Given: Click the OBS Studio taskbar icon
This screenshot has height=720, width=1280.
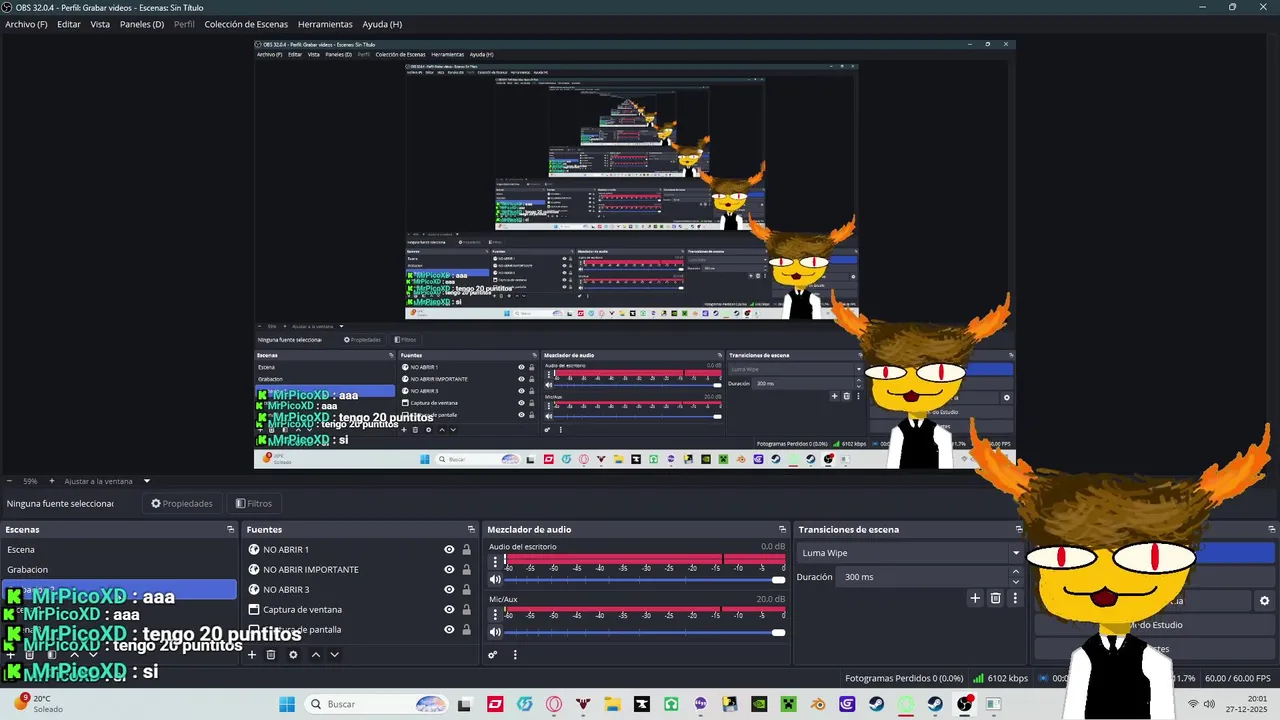Looking at the screenshot, I should 964,704.
